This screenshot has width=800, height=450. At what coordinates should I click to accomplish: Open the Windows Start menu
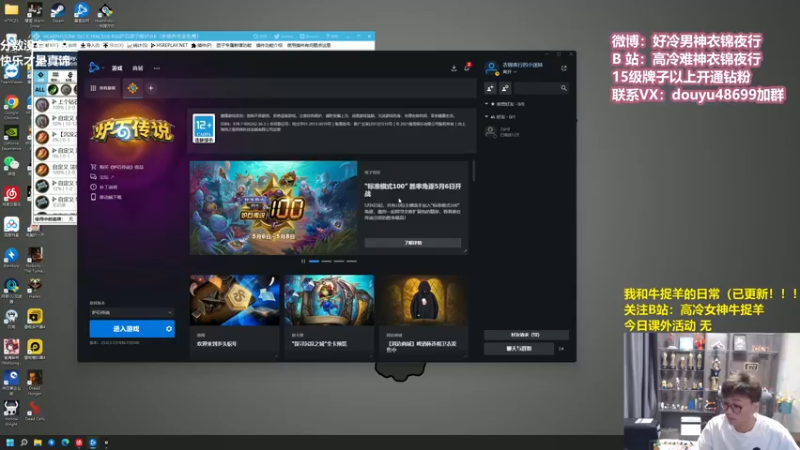10,443
